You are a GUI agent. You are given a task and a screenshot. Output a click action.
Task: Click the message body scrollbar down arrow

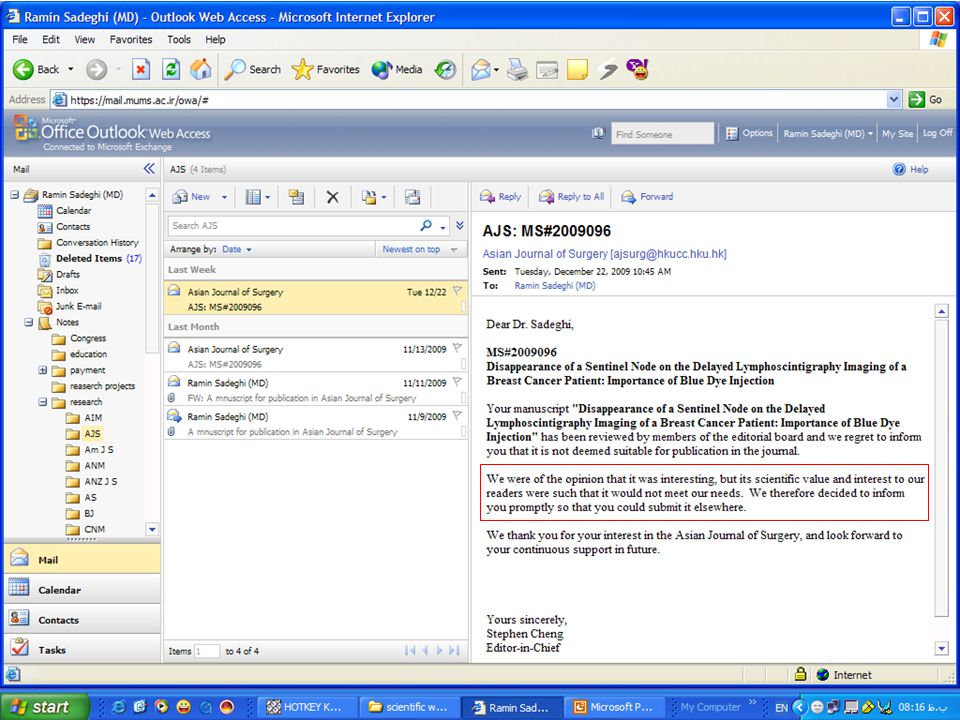pyautogui.click(x=942, y=648)
